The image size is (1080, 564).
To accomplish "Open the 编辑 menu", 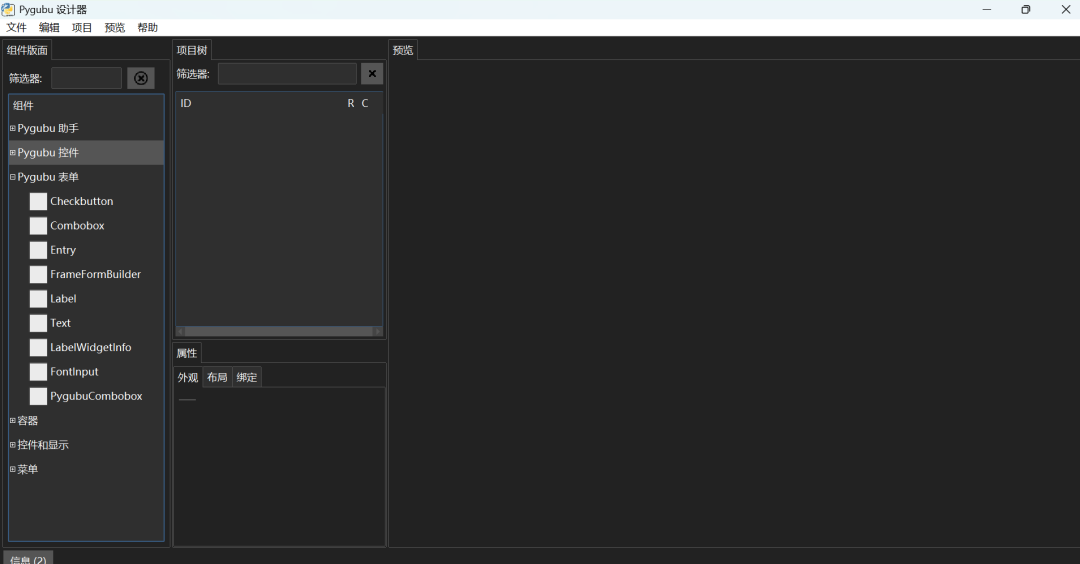I will tap(49, 28).
